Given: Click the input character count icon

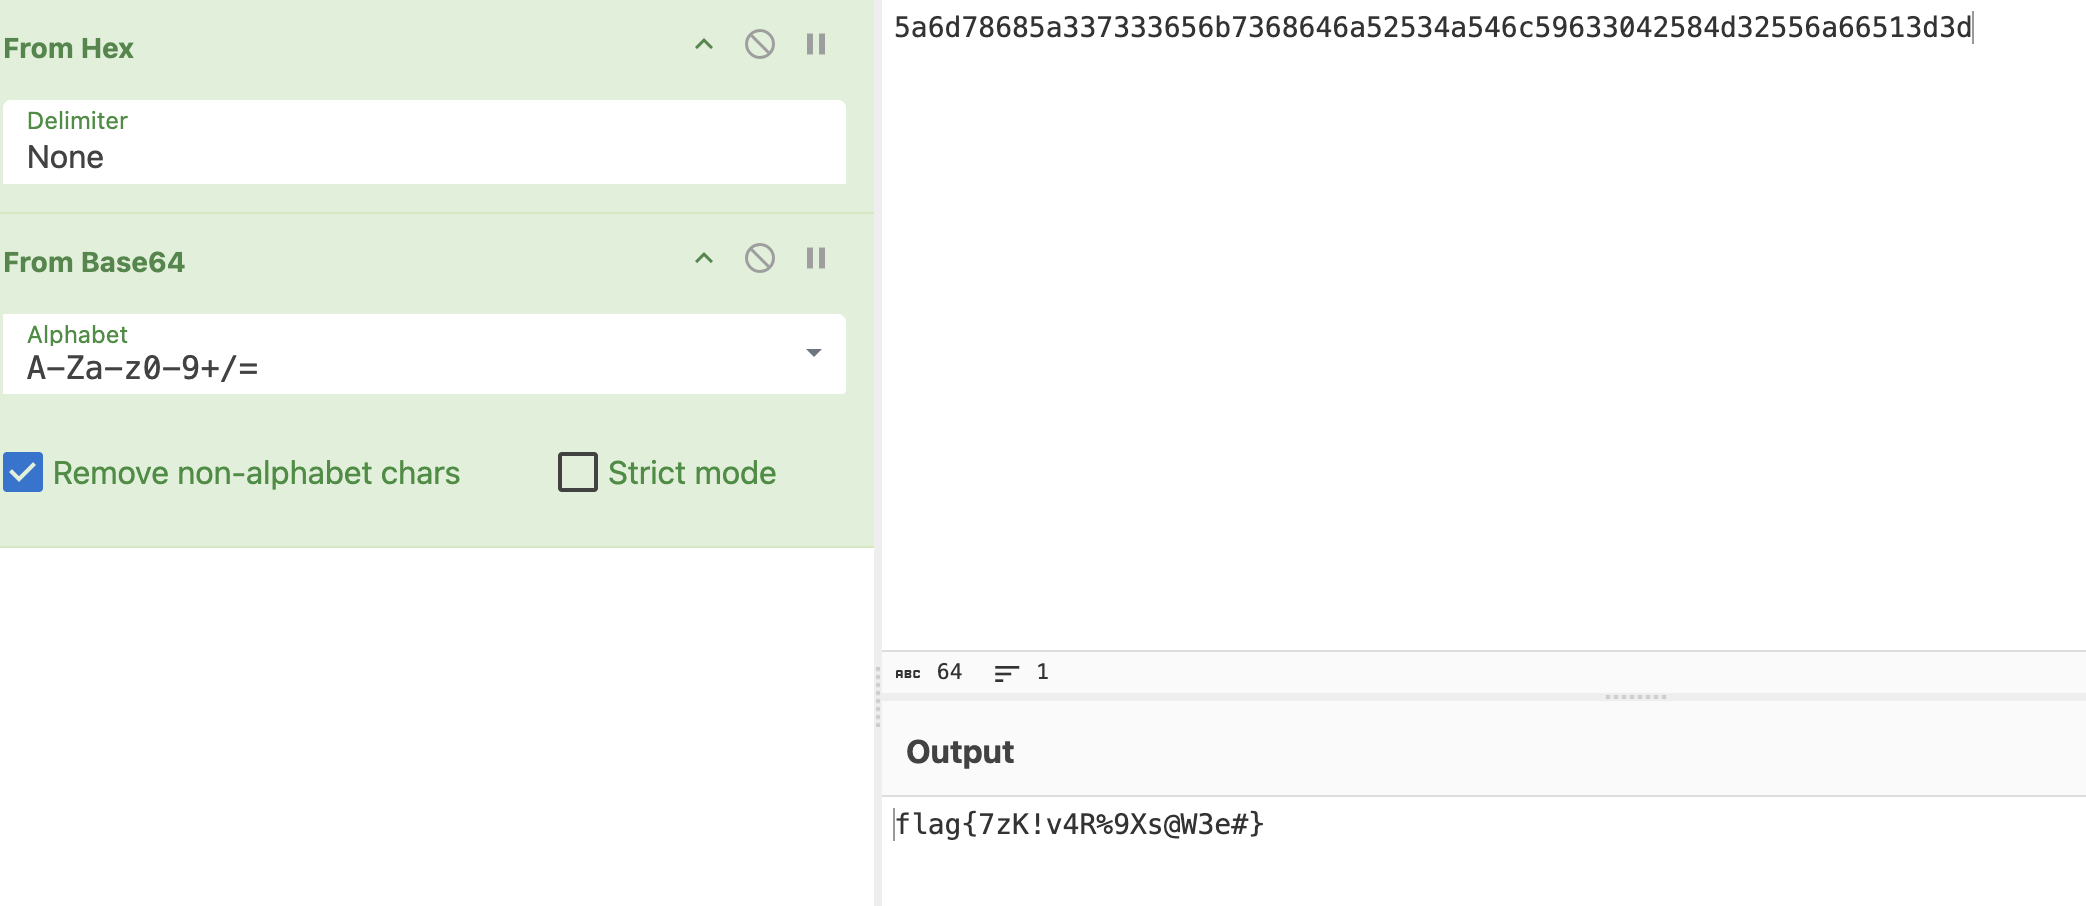Looking at the screenshot, I should pos(908,673).
